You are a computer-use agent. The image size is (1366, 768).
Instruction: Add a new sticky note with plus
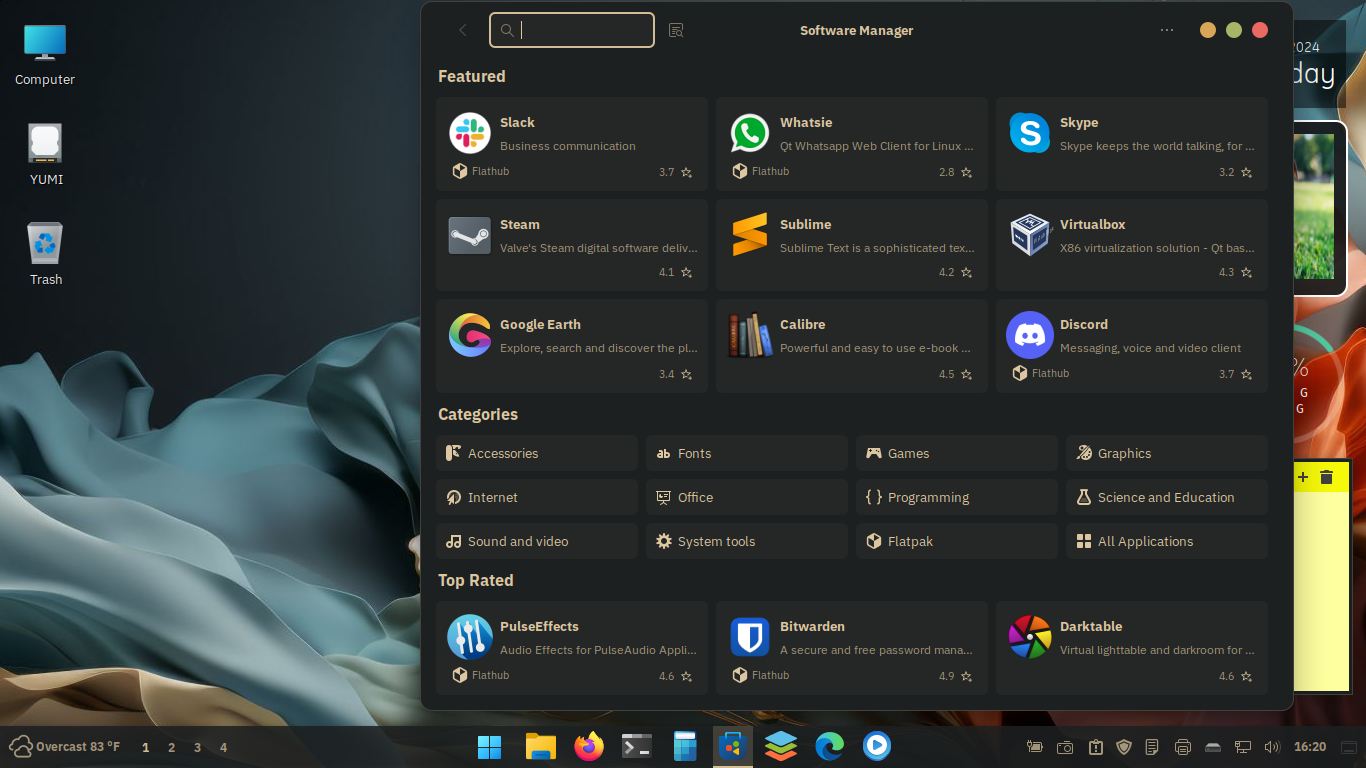tap(1303, 477)
